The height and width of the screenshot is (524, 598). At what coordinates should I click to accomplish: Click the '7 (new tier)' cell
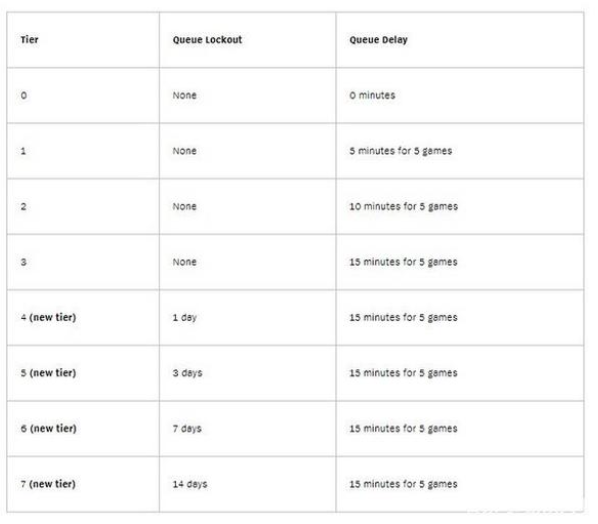(83, 484)
